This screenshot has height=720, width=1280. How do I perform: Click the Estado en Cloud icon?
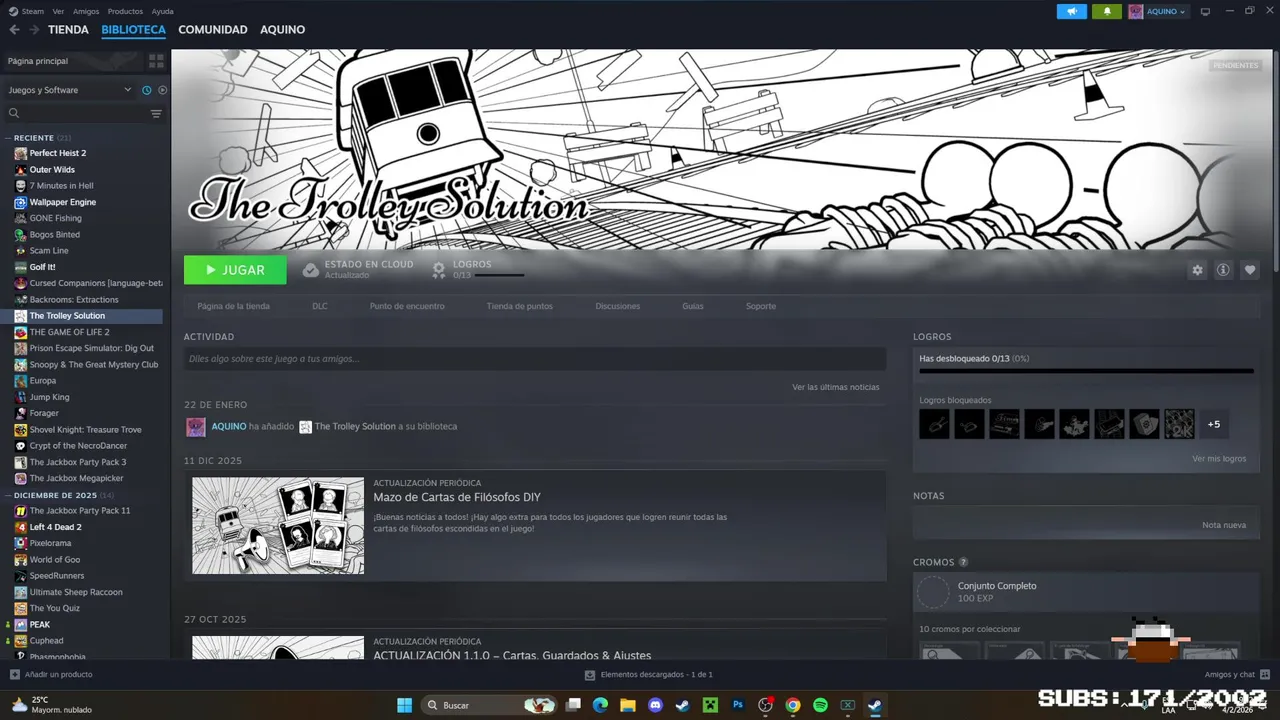(311, 270)
